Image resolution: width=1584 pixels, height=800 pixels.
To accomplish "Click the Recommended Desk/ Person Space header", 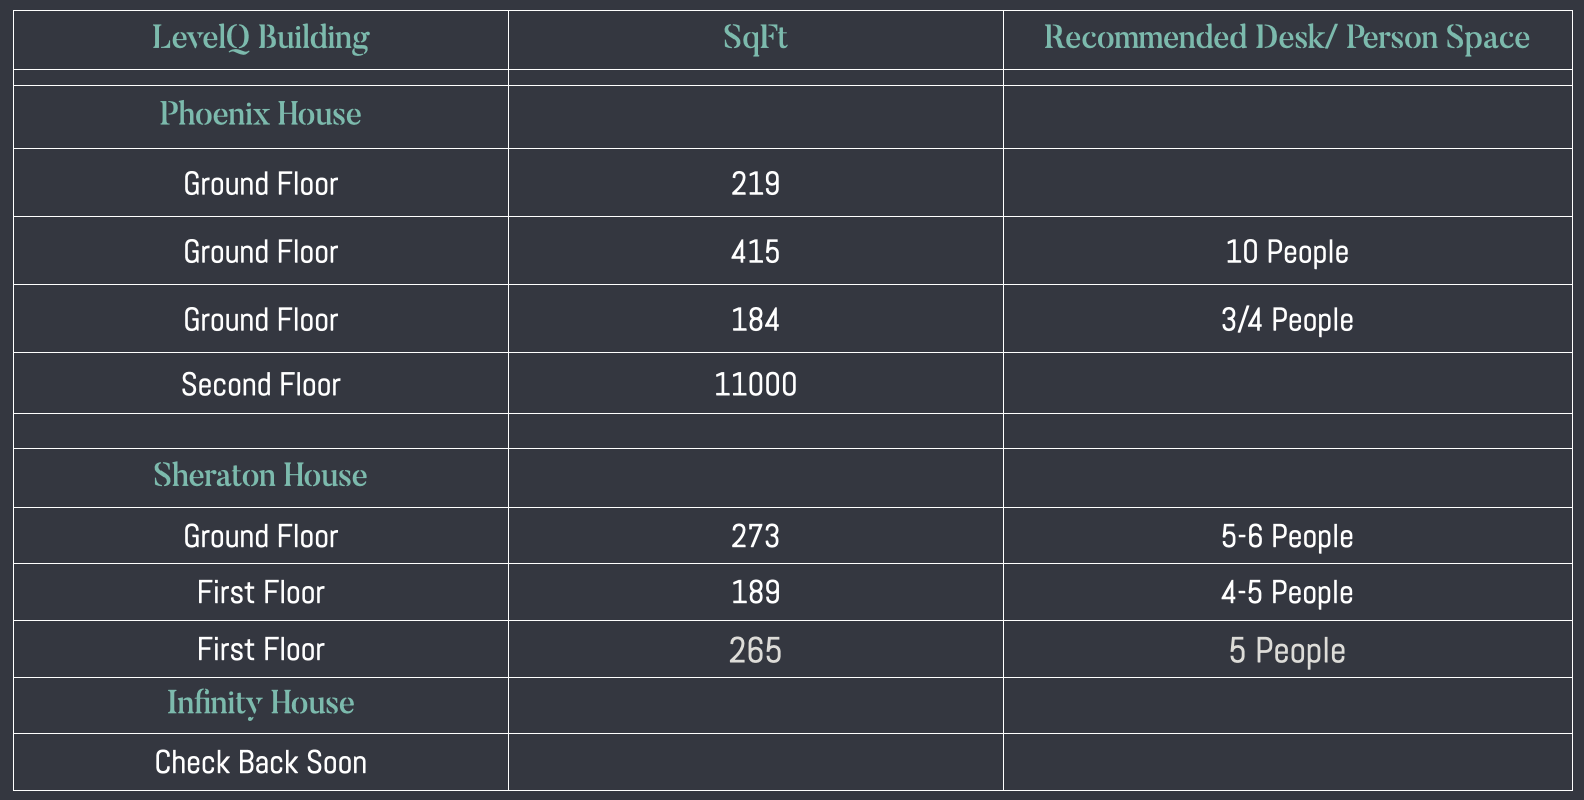I will point(1287,38).
